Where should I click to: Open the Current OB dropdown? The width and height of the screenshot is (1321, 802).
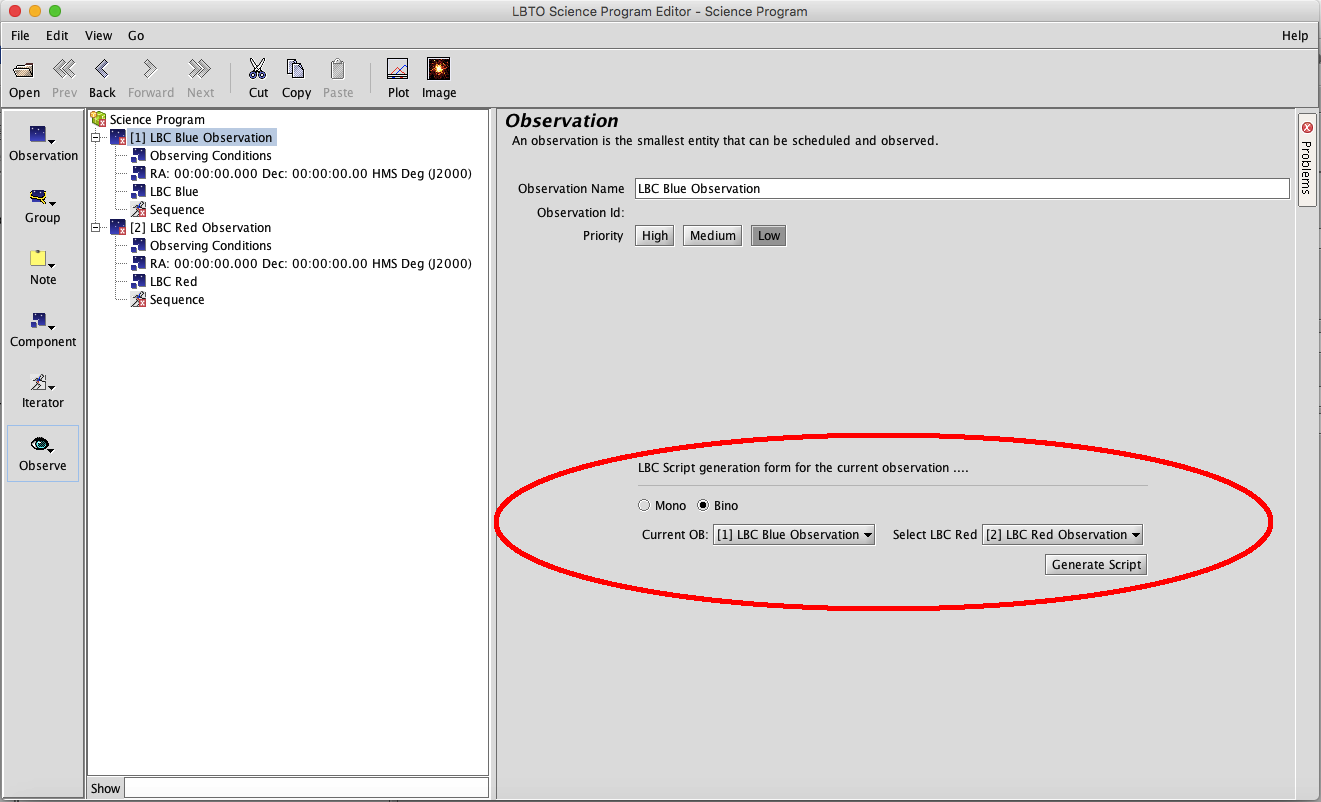click(x=794, y=535)
